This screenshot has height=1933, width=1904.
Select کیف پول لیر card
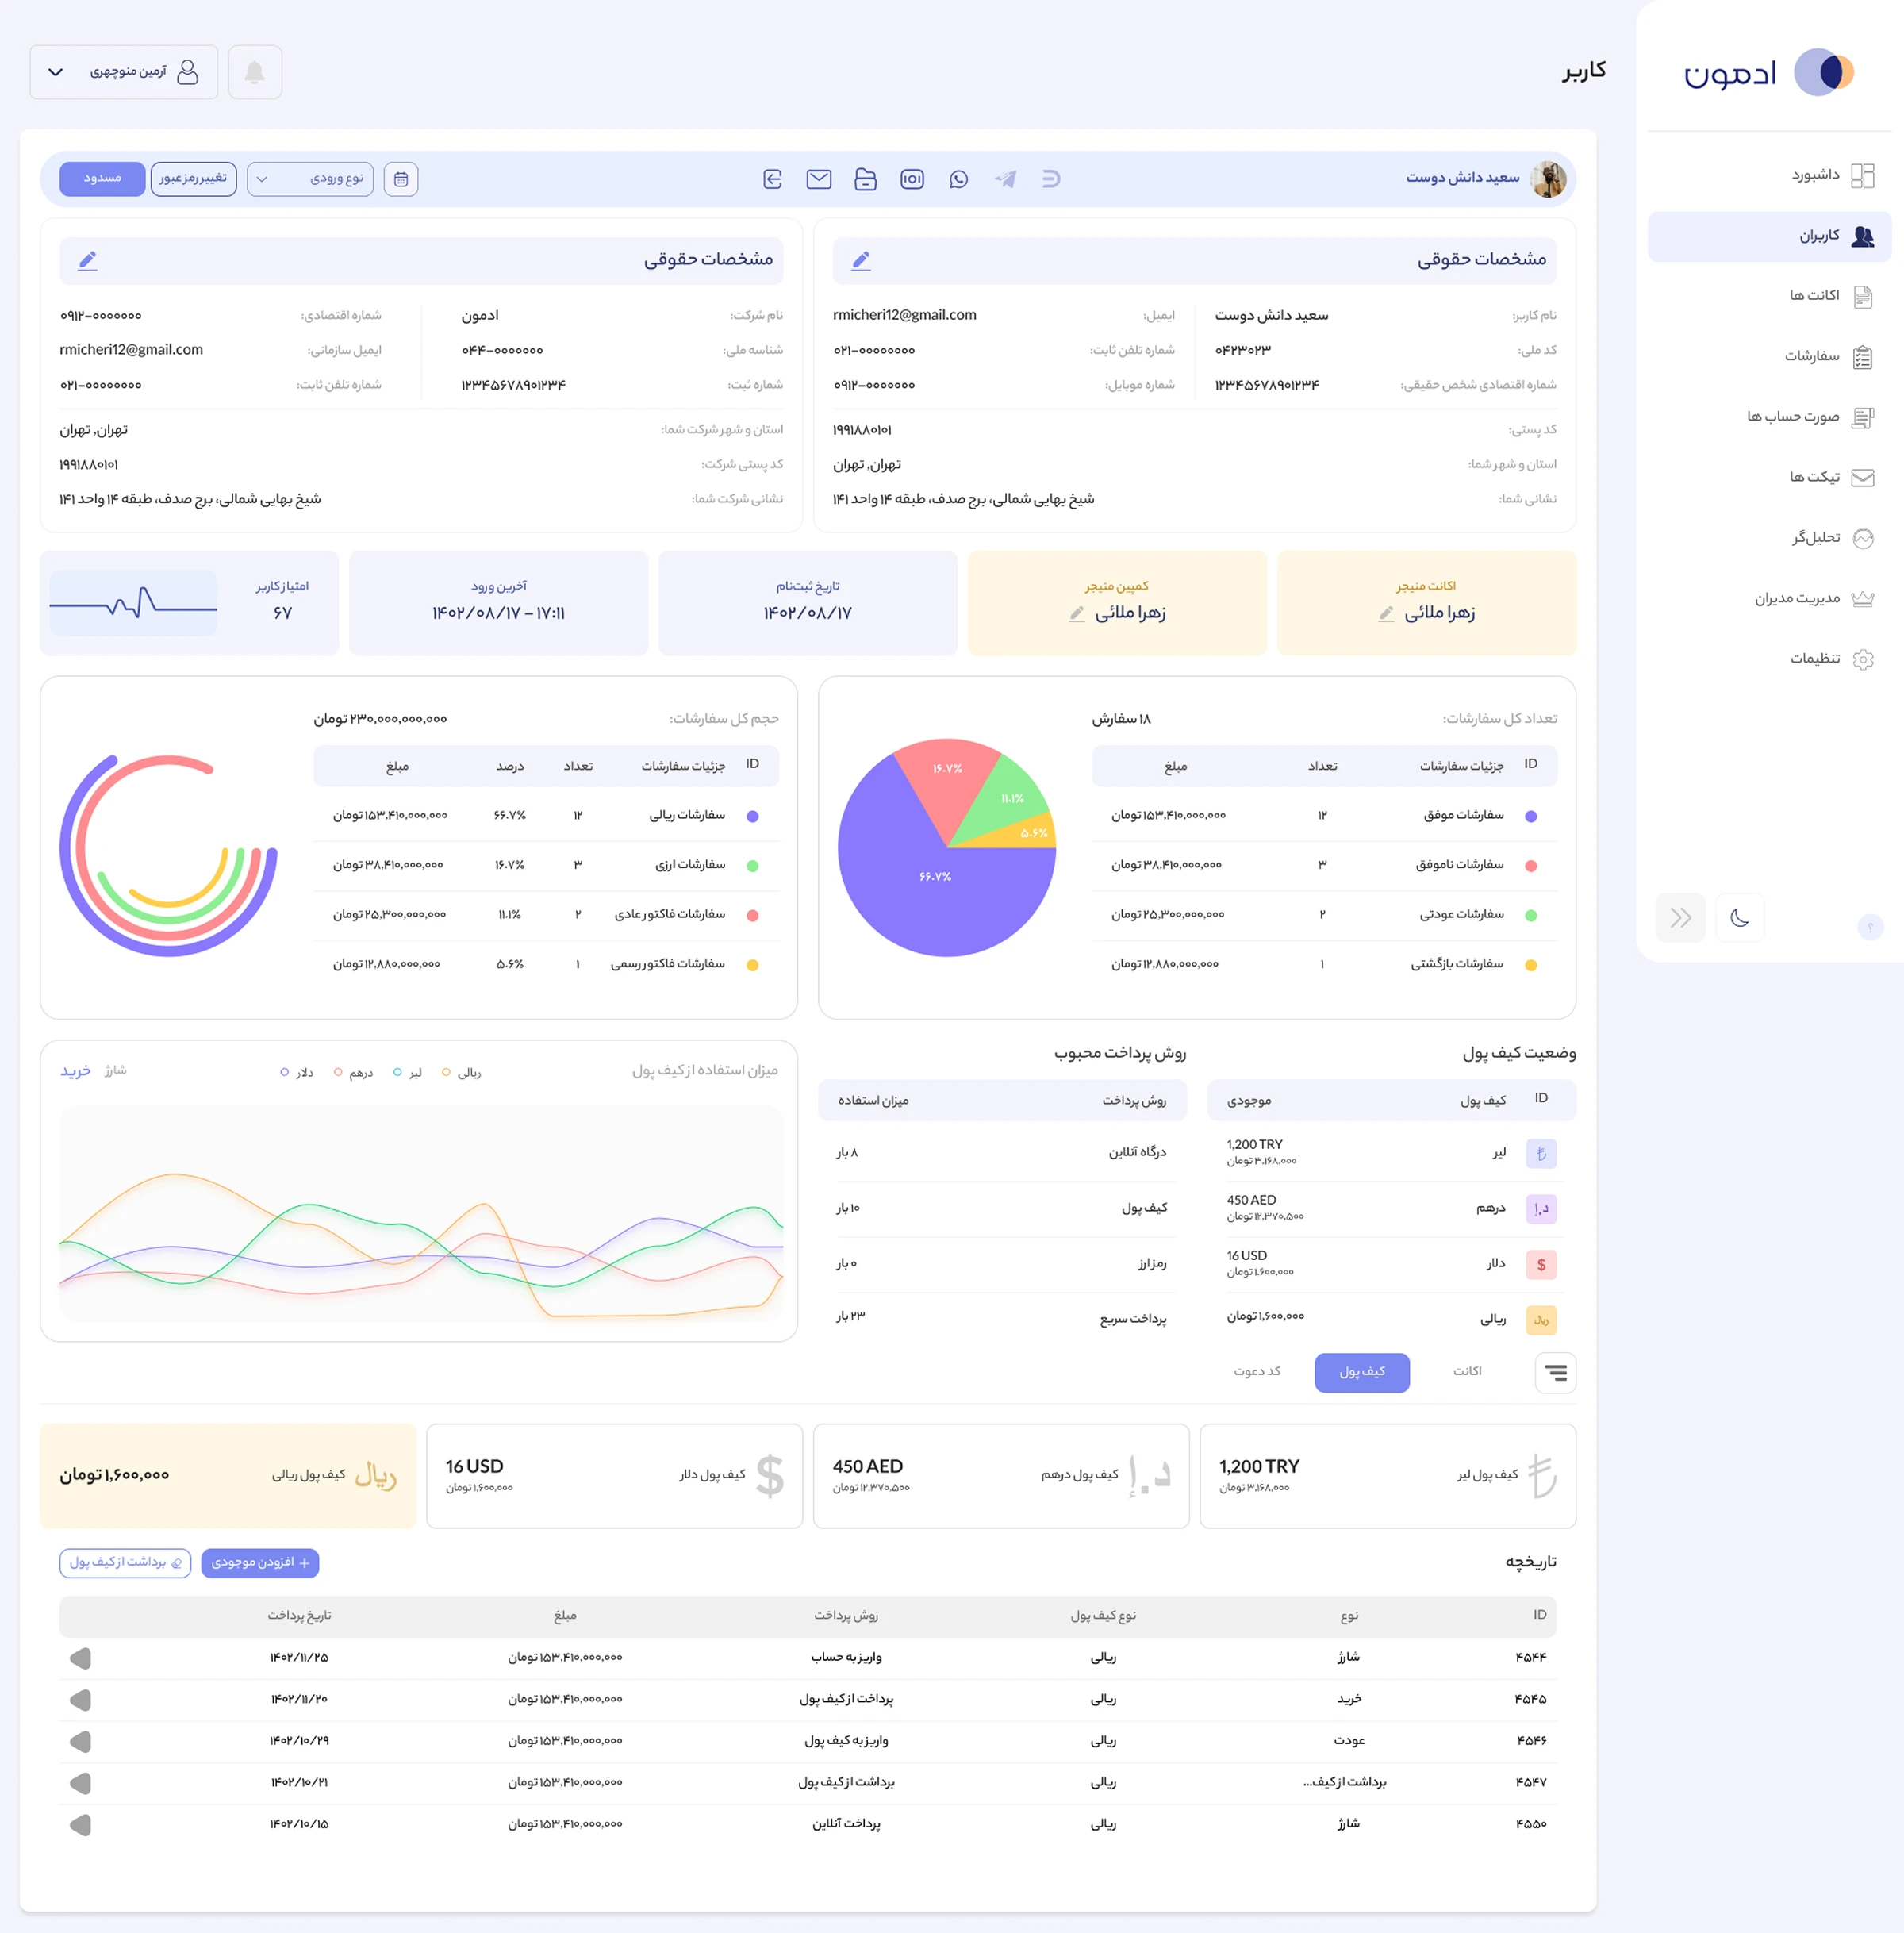tap(1388, 1476)
